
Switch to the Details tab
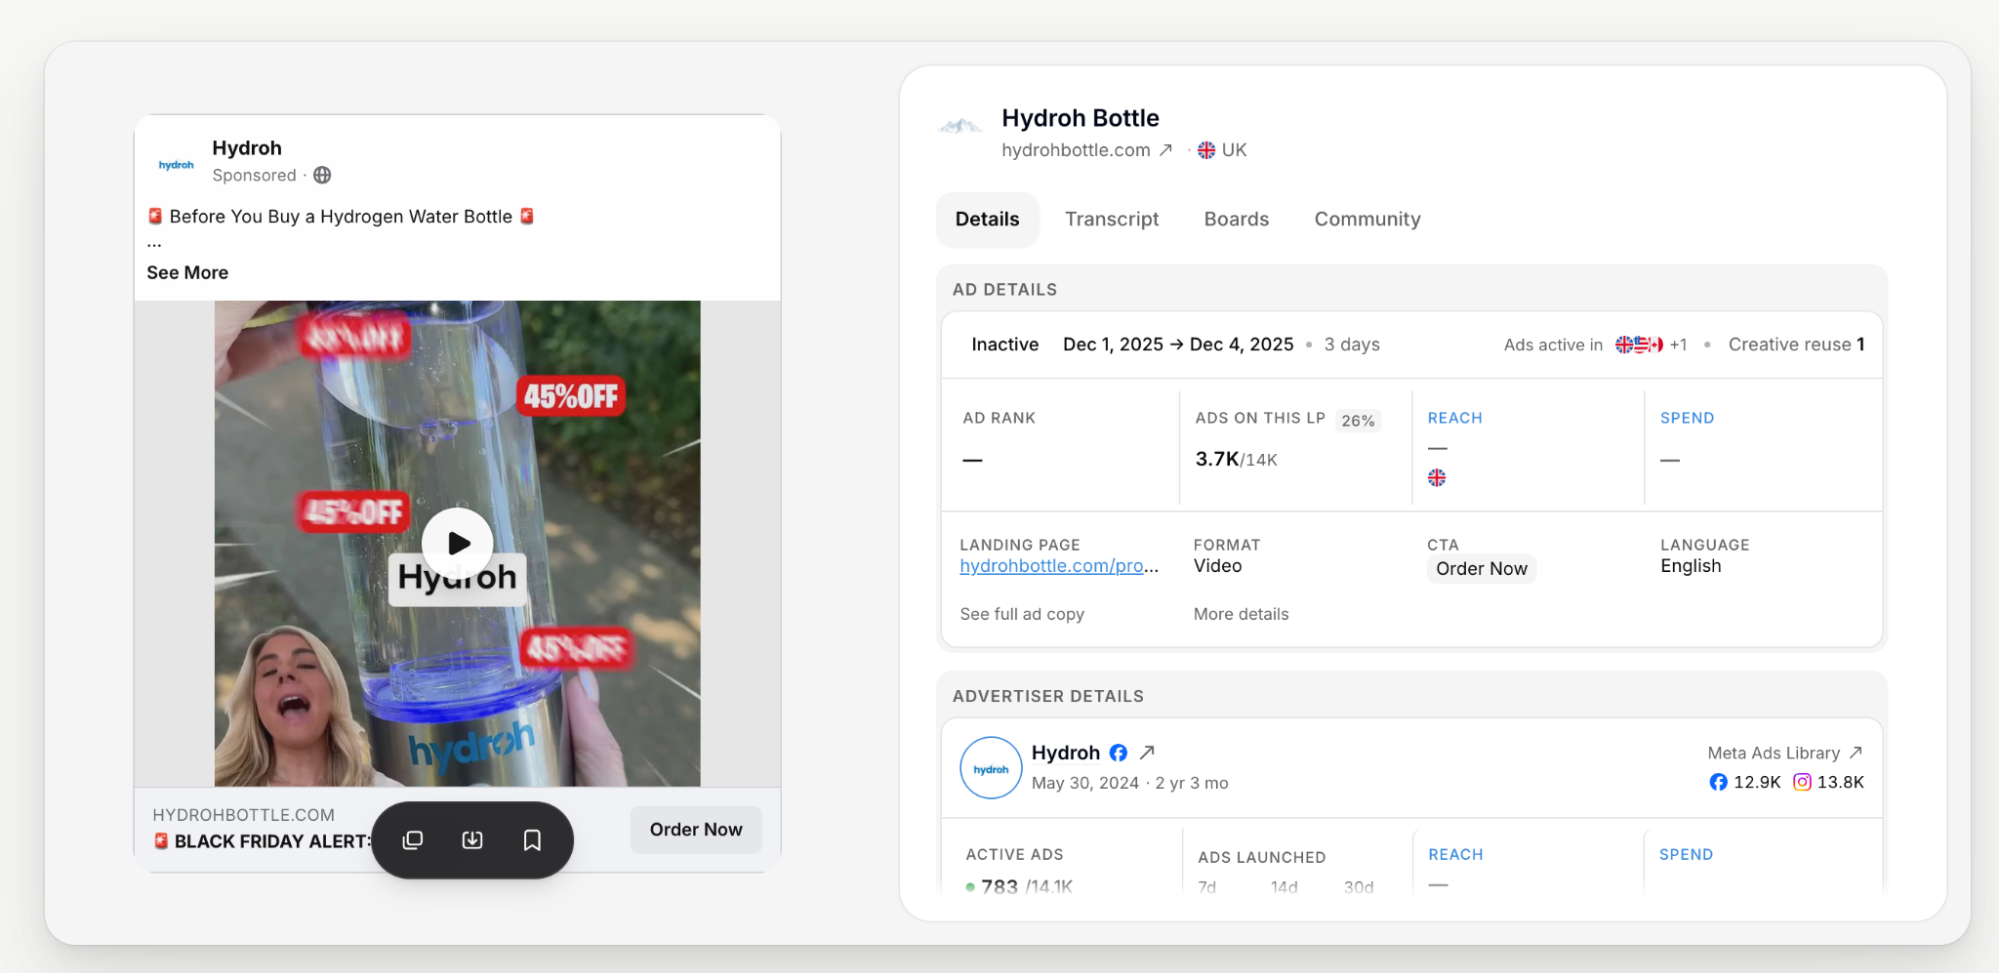click(987, 219)
